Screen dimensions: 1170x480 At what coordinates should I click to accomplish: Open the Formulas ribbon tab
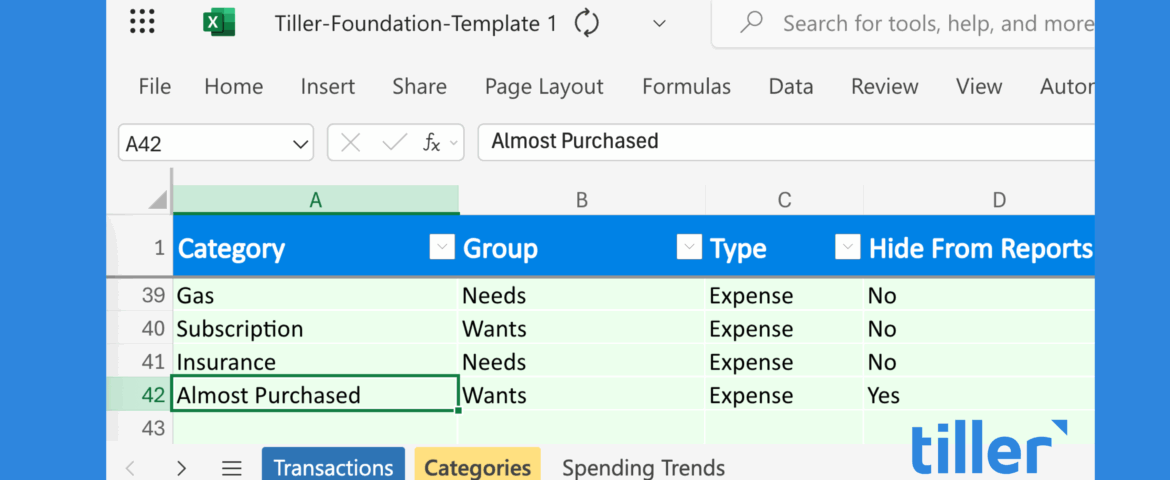[x=686, y=87]
